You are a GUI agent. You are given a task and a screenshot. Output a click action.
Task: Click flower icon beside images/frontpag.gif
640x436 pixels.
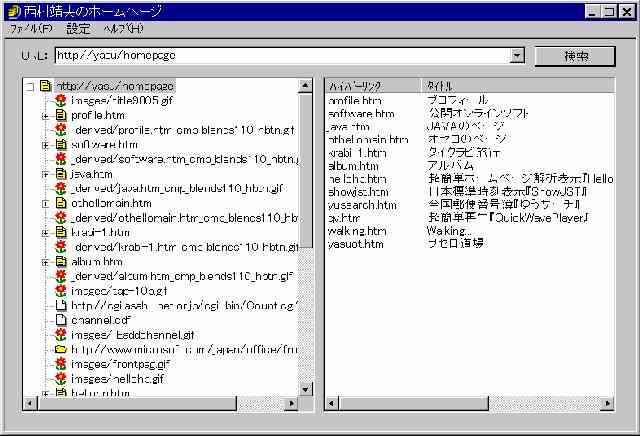click(x=61, y=364)
